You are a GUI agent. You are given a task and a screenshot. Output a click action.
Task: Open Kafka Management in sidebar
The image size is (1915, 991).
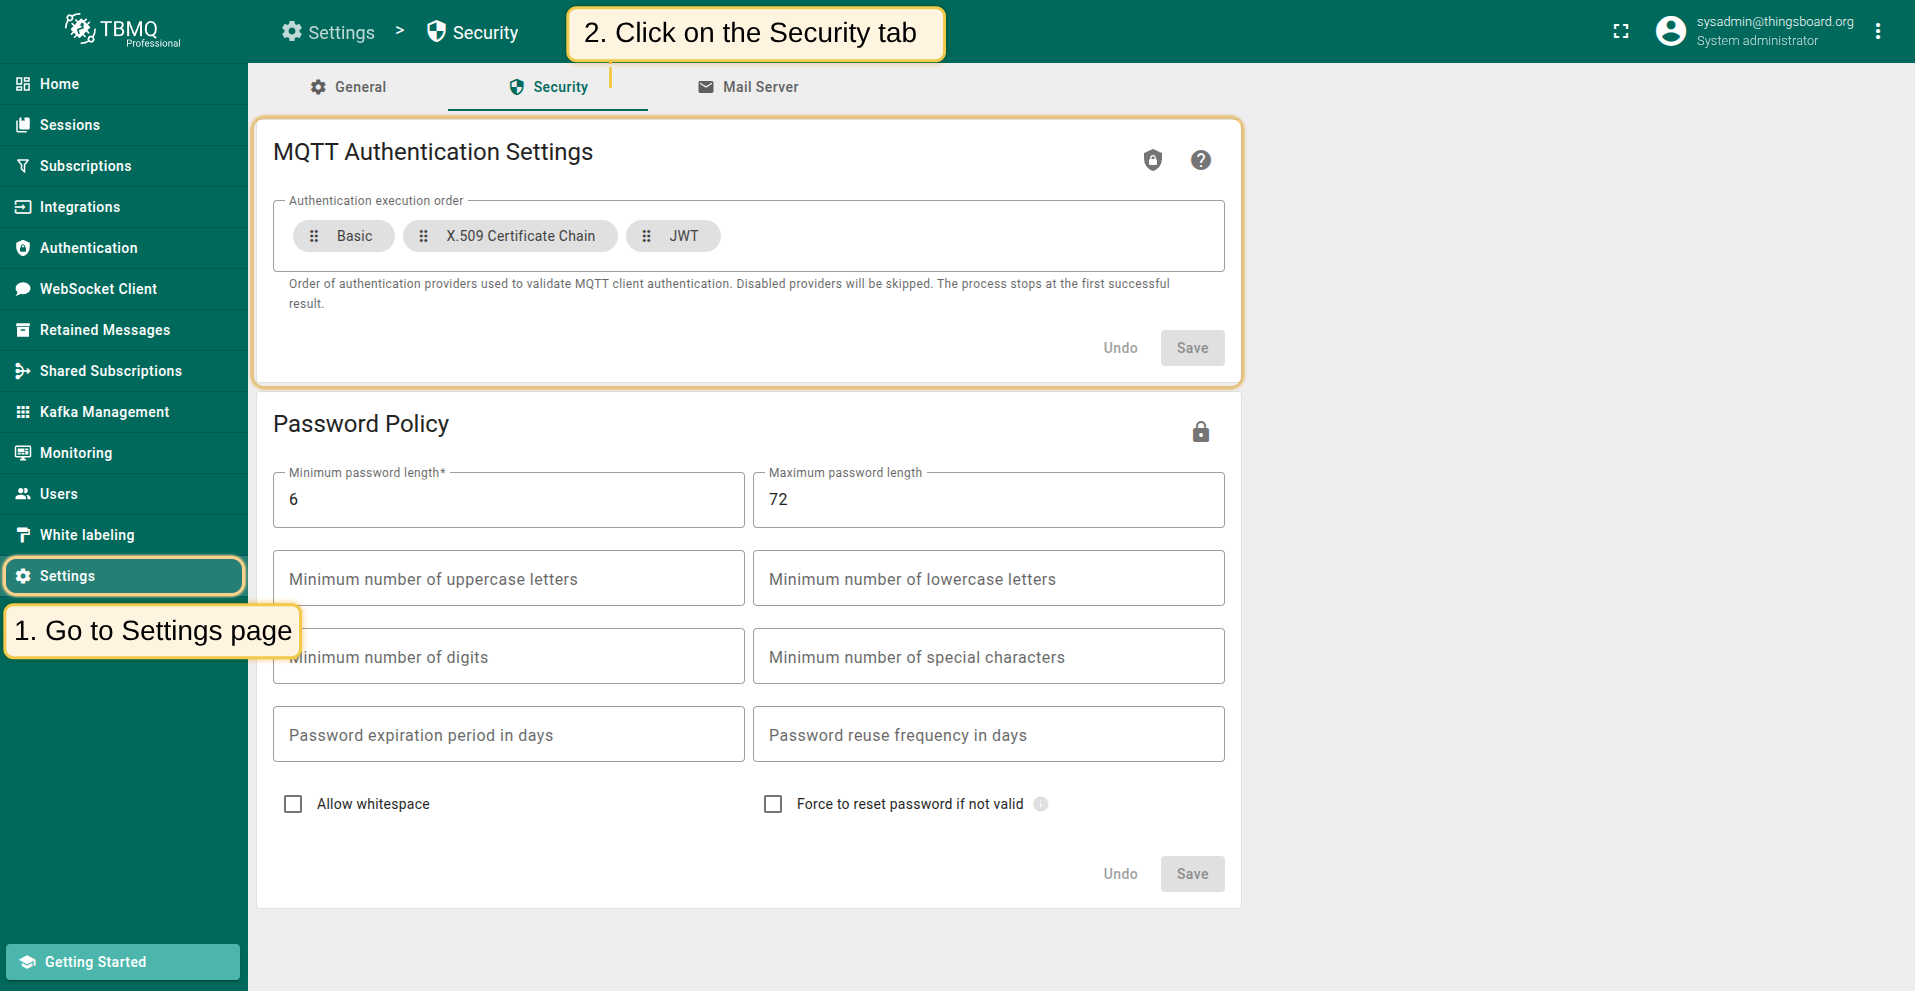(104, 412)
